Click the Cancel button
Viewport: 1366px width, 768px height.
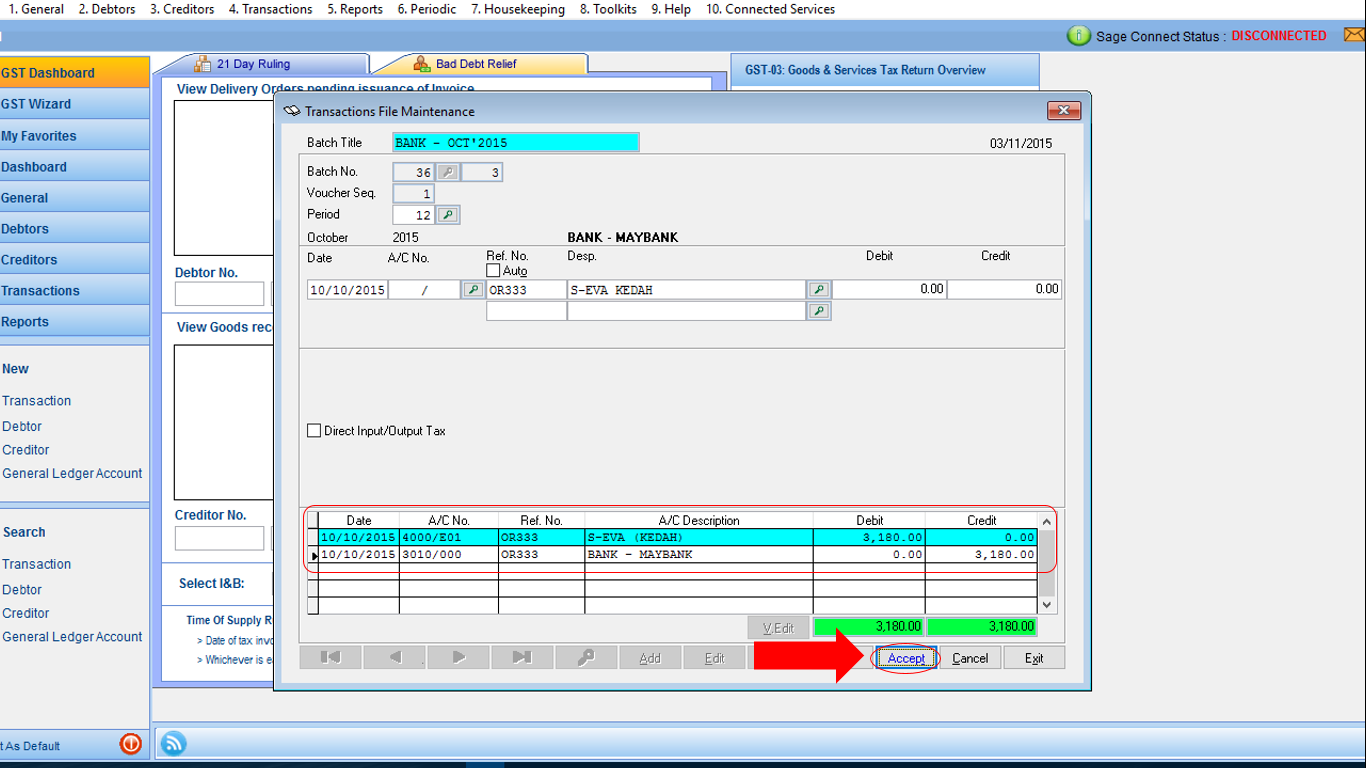[x=970, y=658]
